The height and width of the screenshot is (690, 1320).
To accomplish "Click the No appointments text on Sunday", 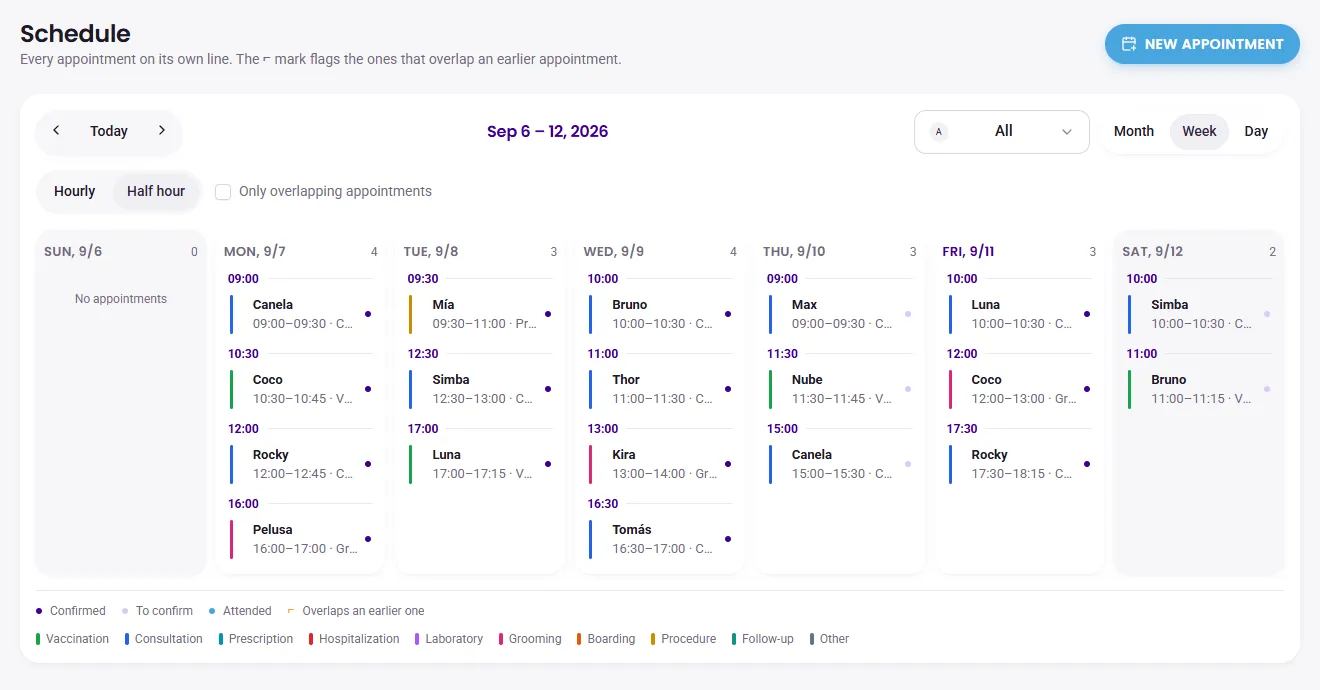I will [x=121, y=299].
